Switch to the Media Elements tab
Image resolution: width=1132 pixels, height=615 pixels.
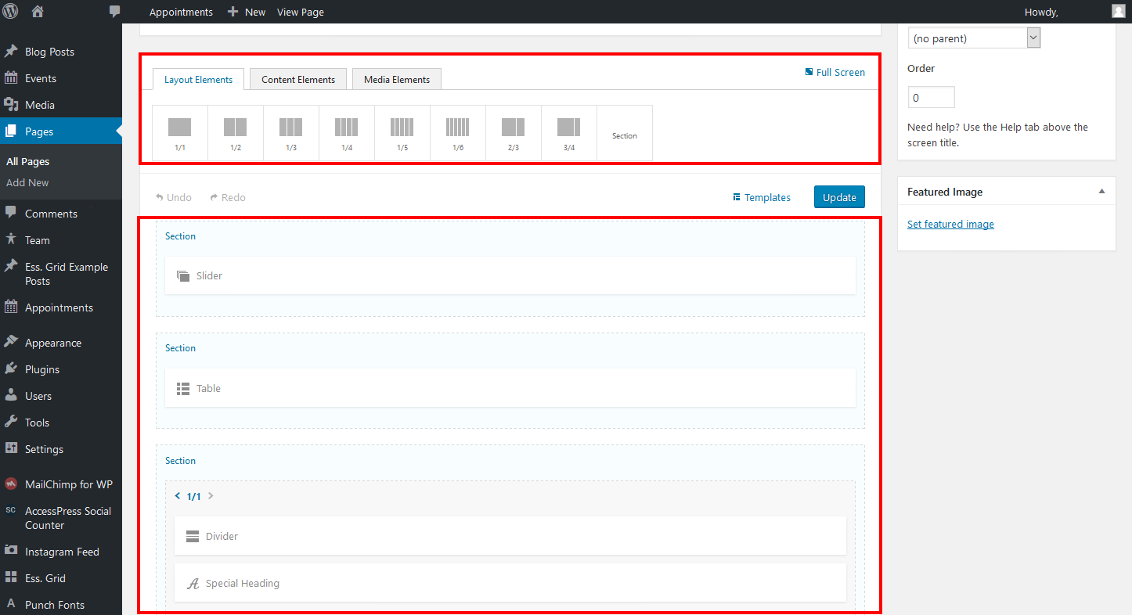point(396,80)
